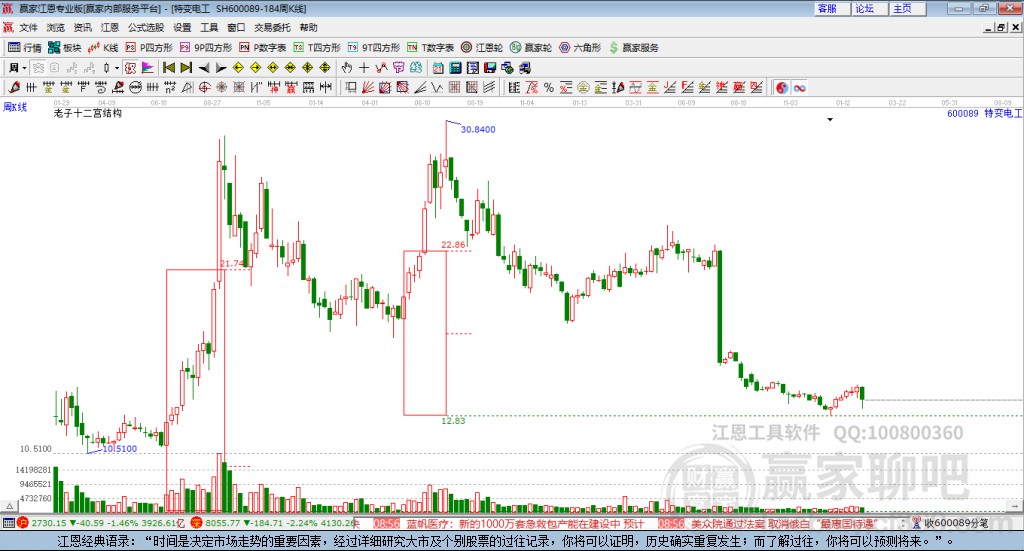Launch the 江恩轮 Gann wheel
Image resolution: width=1024 pixels, height=551 pixels.
click(x=482, y=48)
